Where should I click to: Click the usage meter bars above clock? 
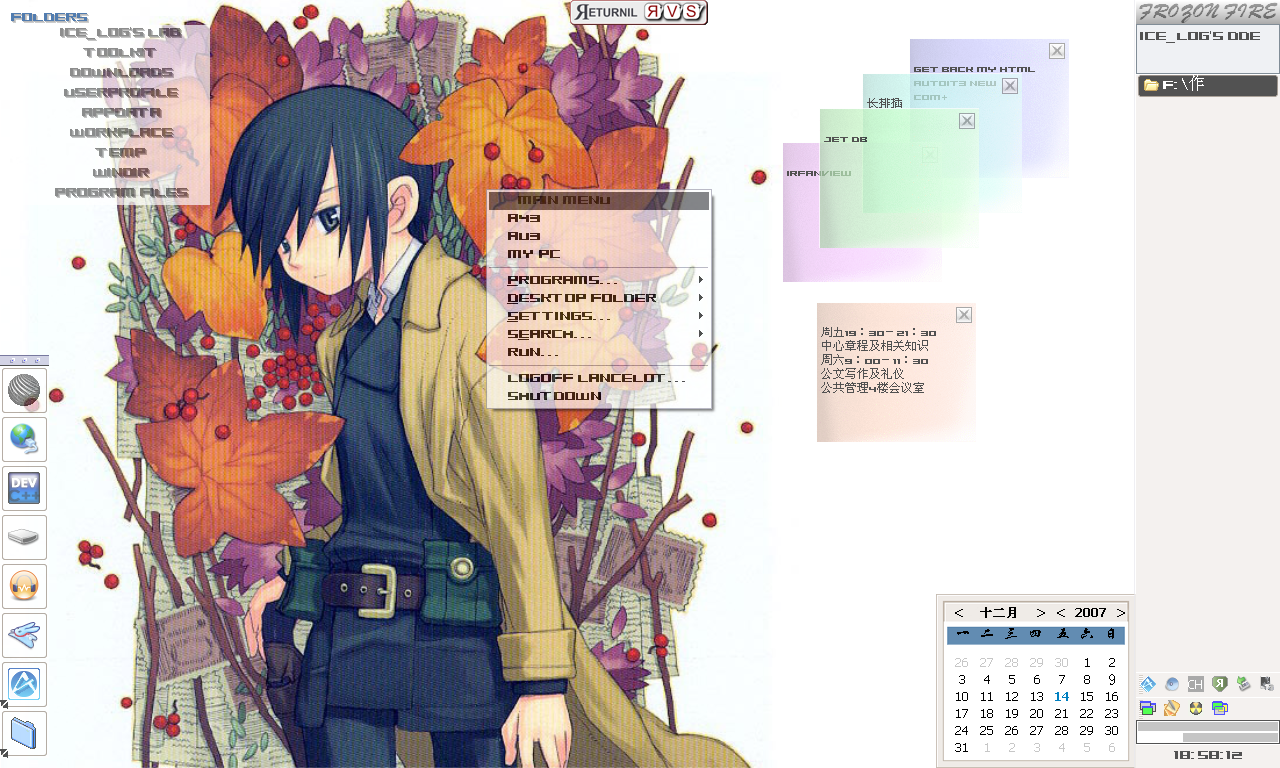click(1208, 732)
